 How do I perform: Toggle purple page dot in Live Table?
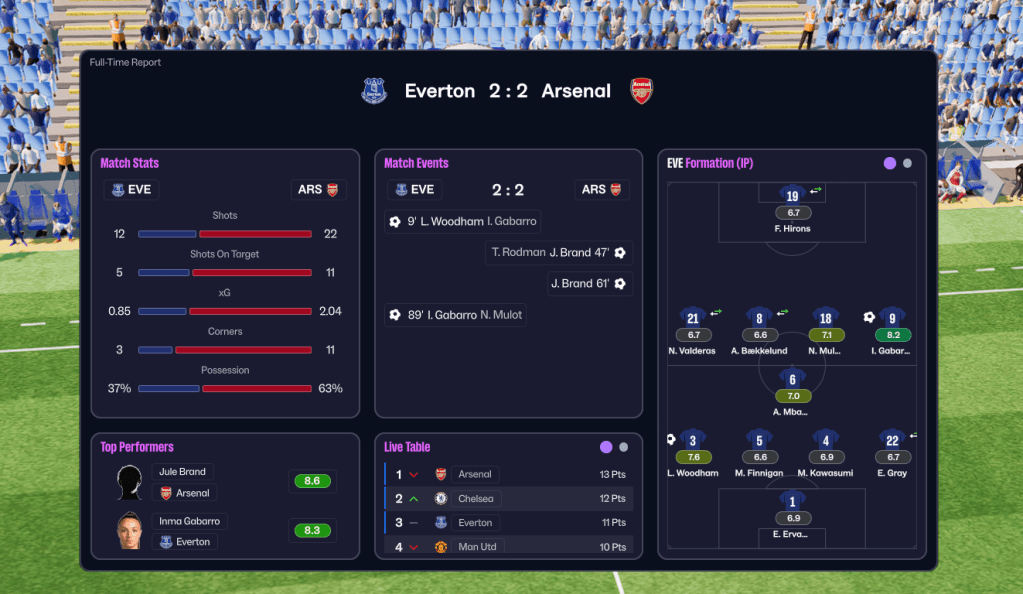coord(606,447)
